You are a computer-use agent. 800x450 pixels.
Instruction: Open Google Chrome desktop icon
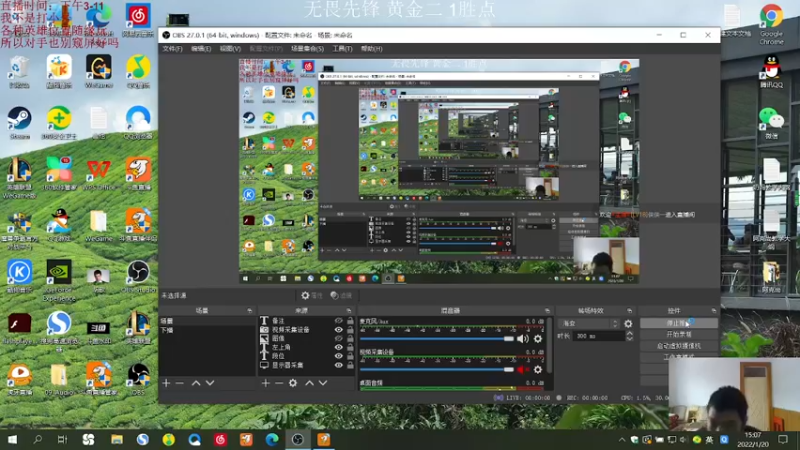(771, 23)
